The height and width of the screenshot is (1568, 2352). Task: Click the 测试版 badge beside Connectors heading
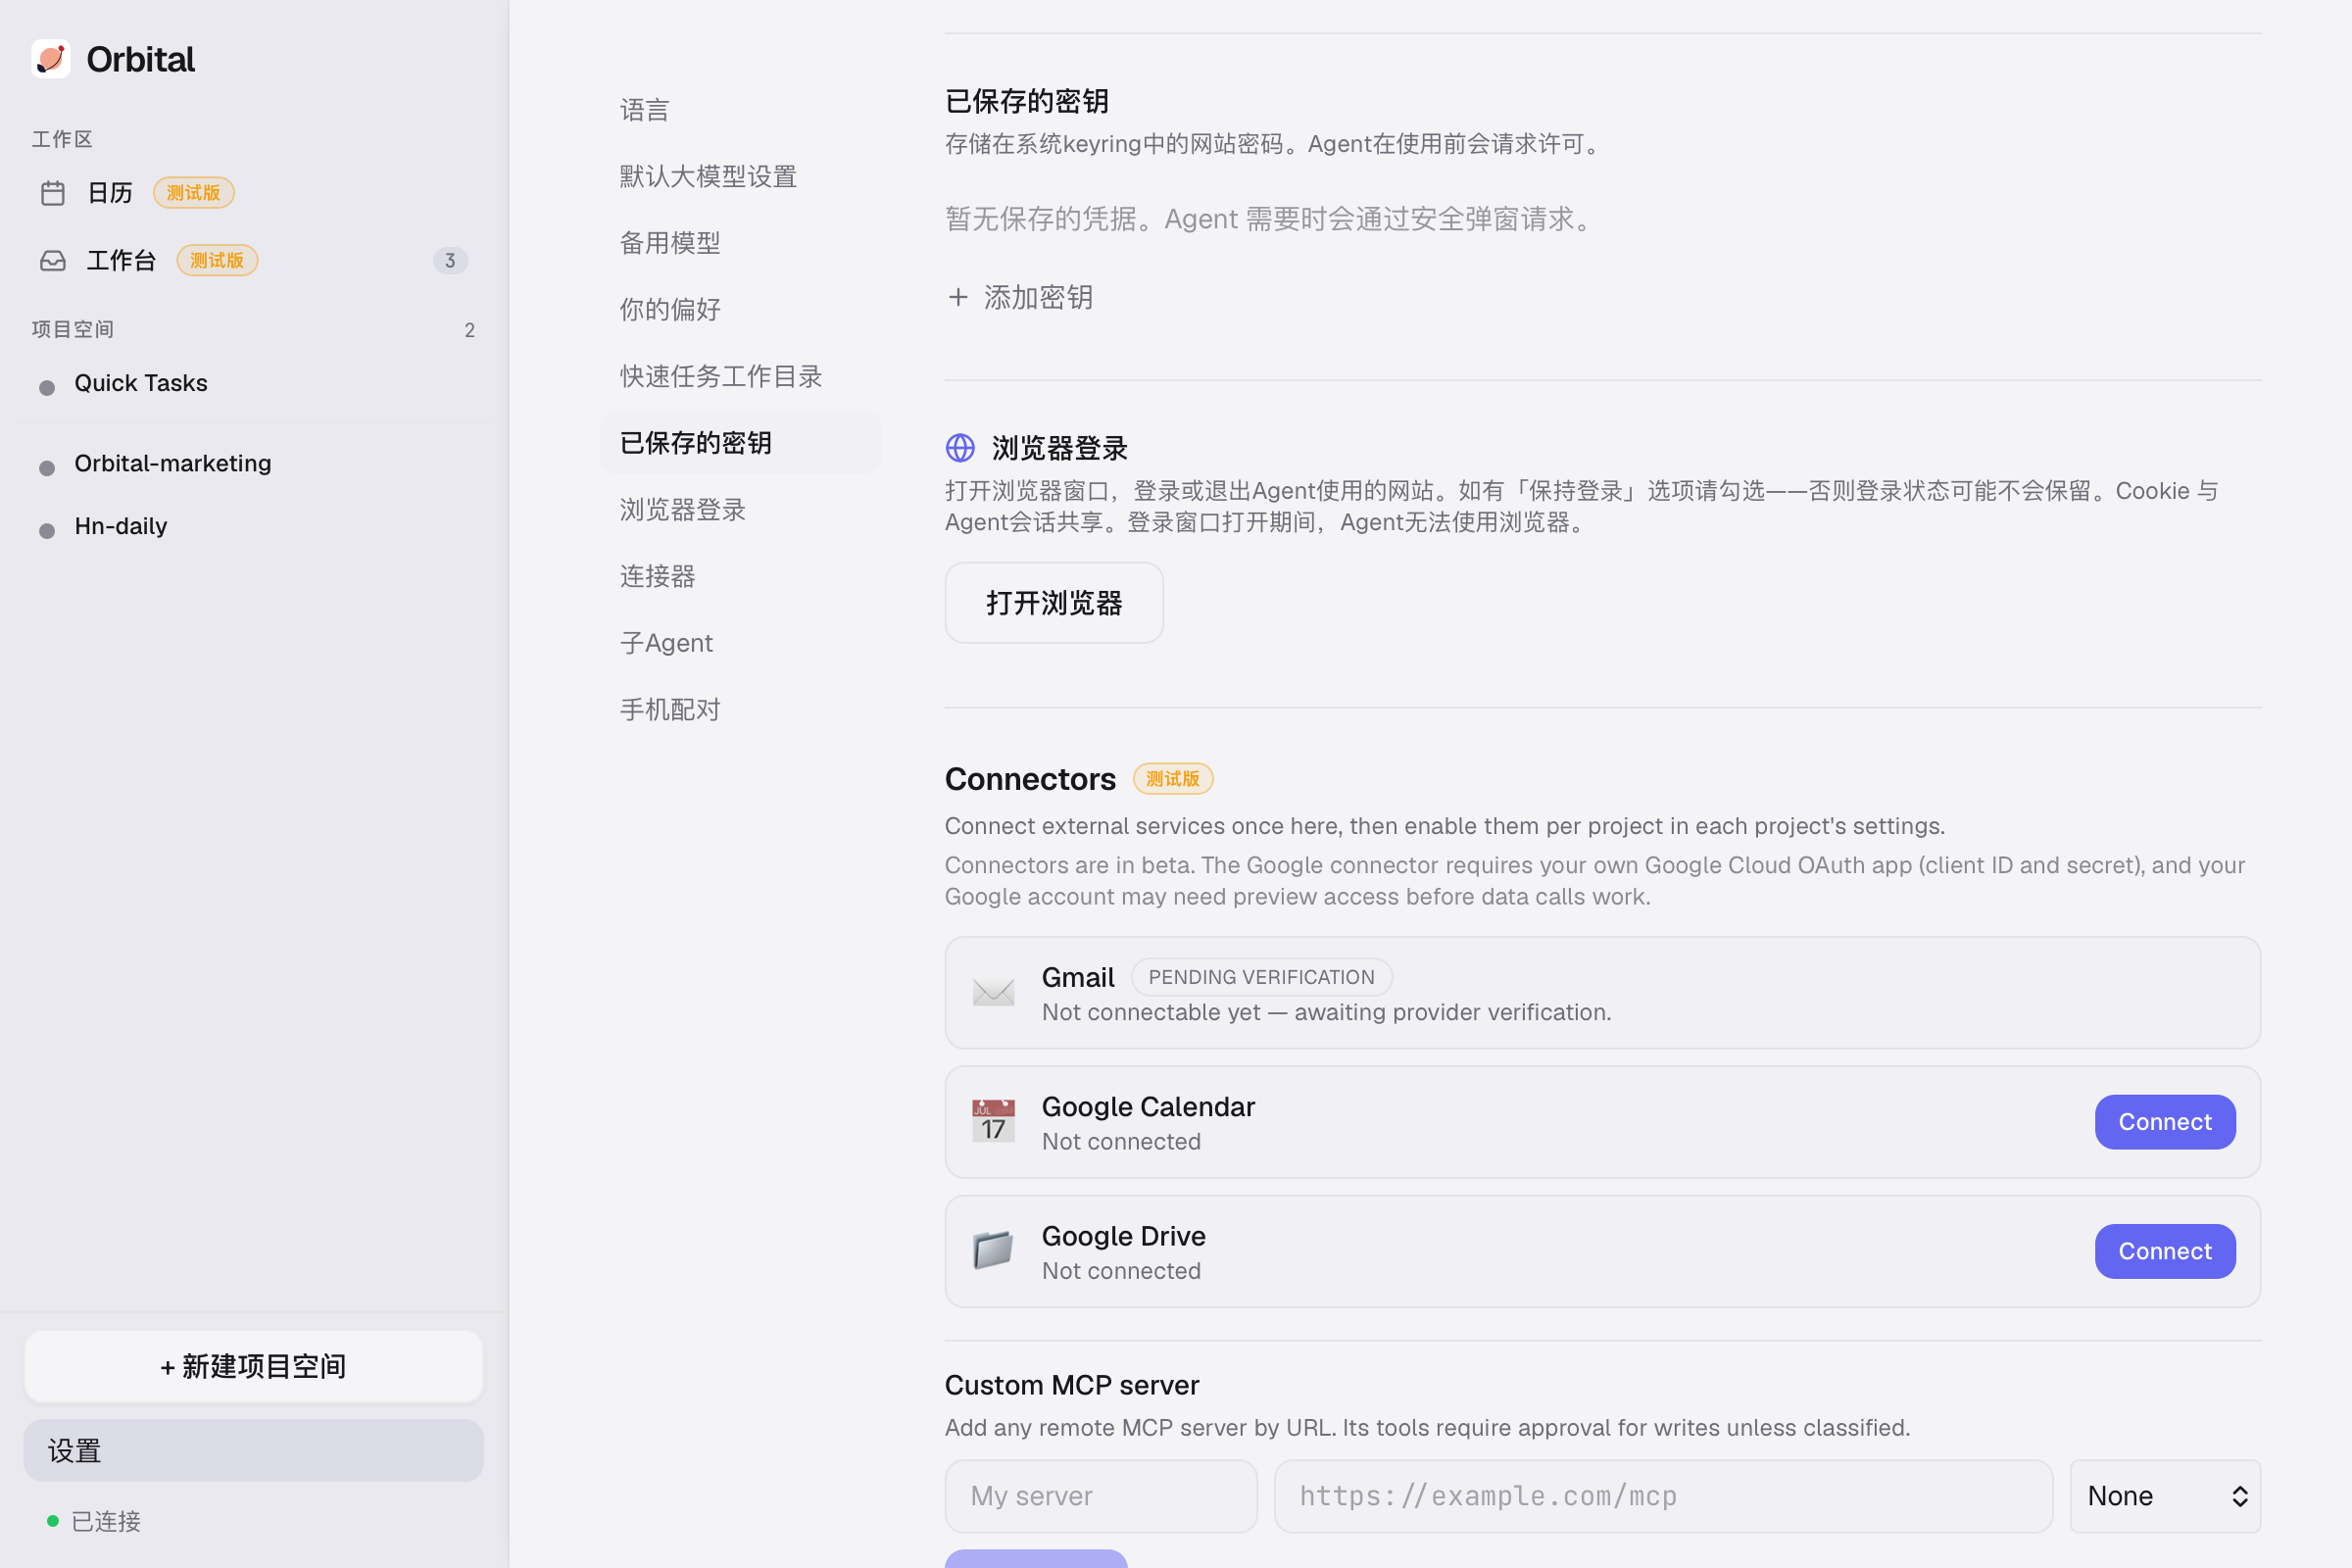(x=1173, y=779)
